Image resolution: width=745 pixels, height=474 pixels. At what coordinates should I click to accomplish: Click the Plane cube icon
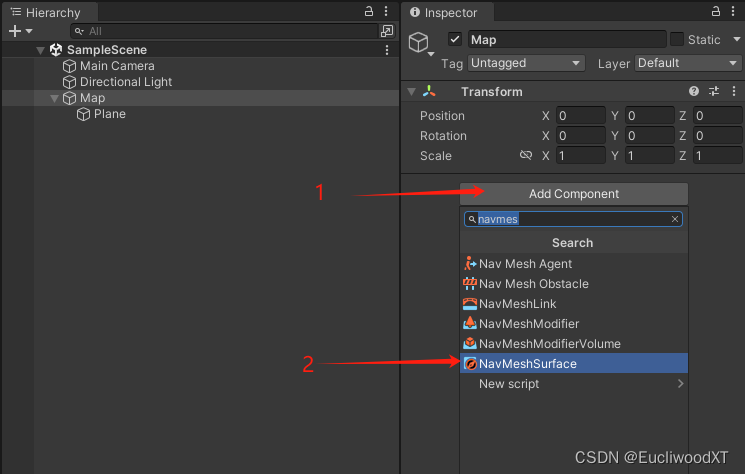tap(83, 114)
